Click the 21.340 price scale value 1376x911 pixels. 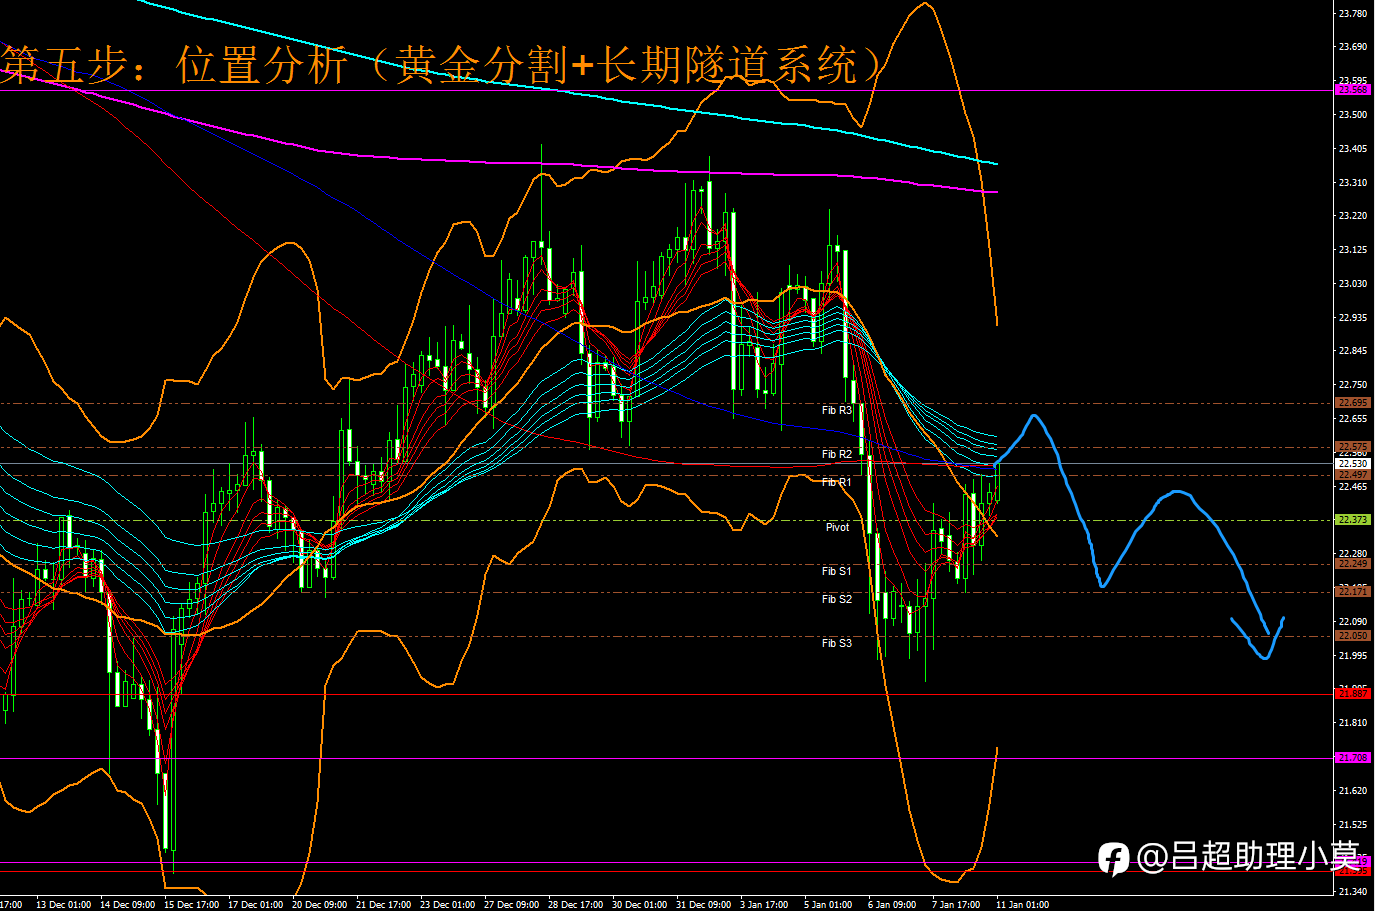click(1353, 892)
